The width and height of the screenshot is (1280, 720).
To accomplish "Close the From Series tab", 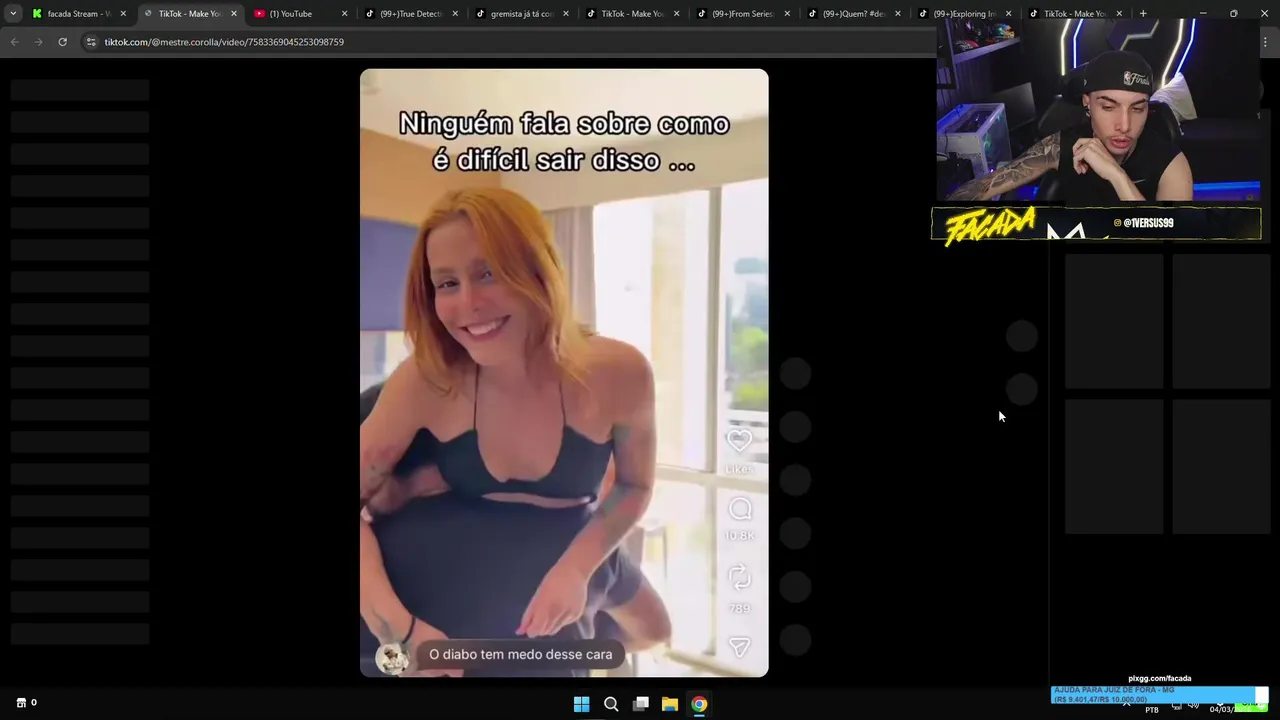I will pos(787,14).
